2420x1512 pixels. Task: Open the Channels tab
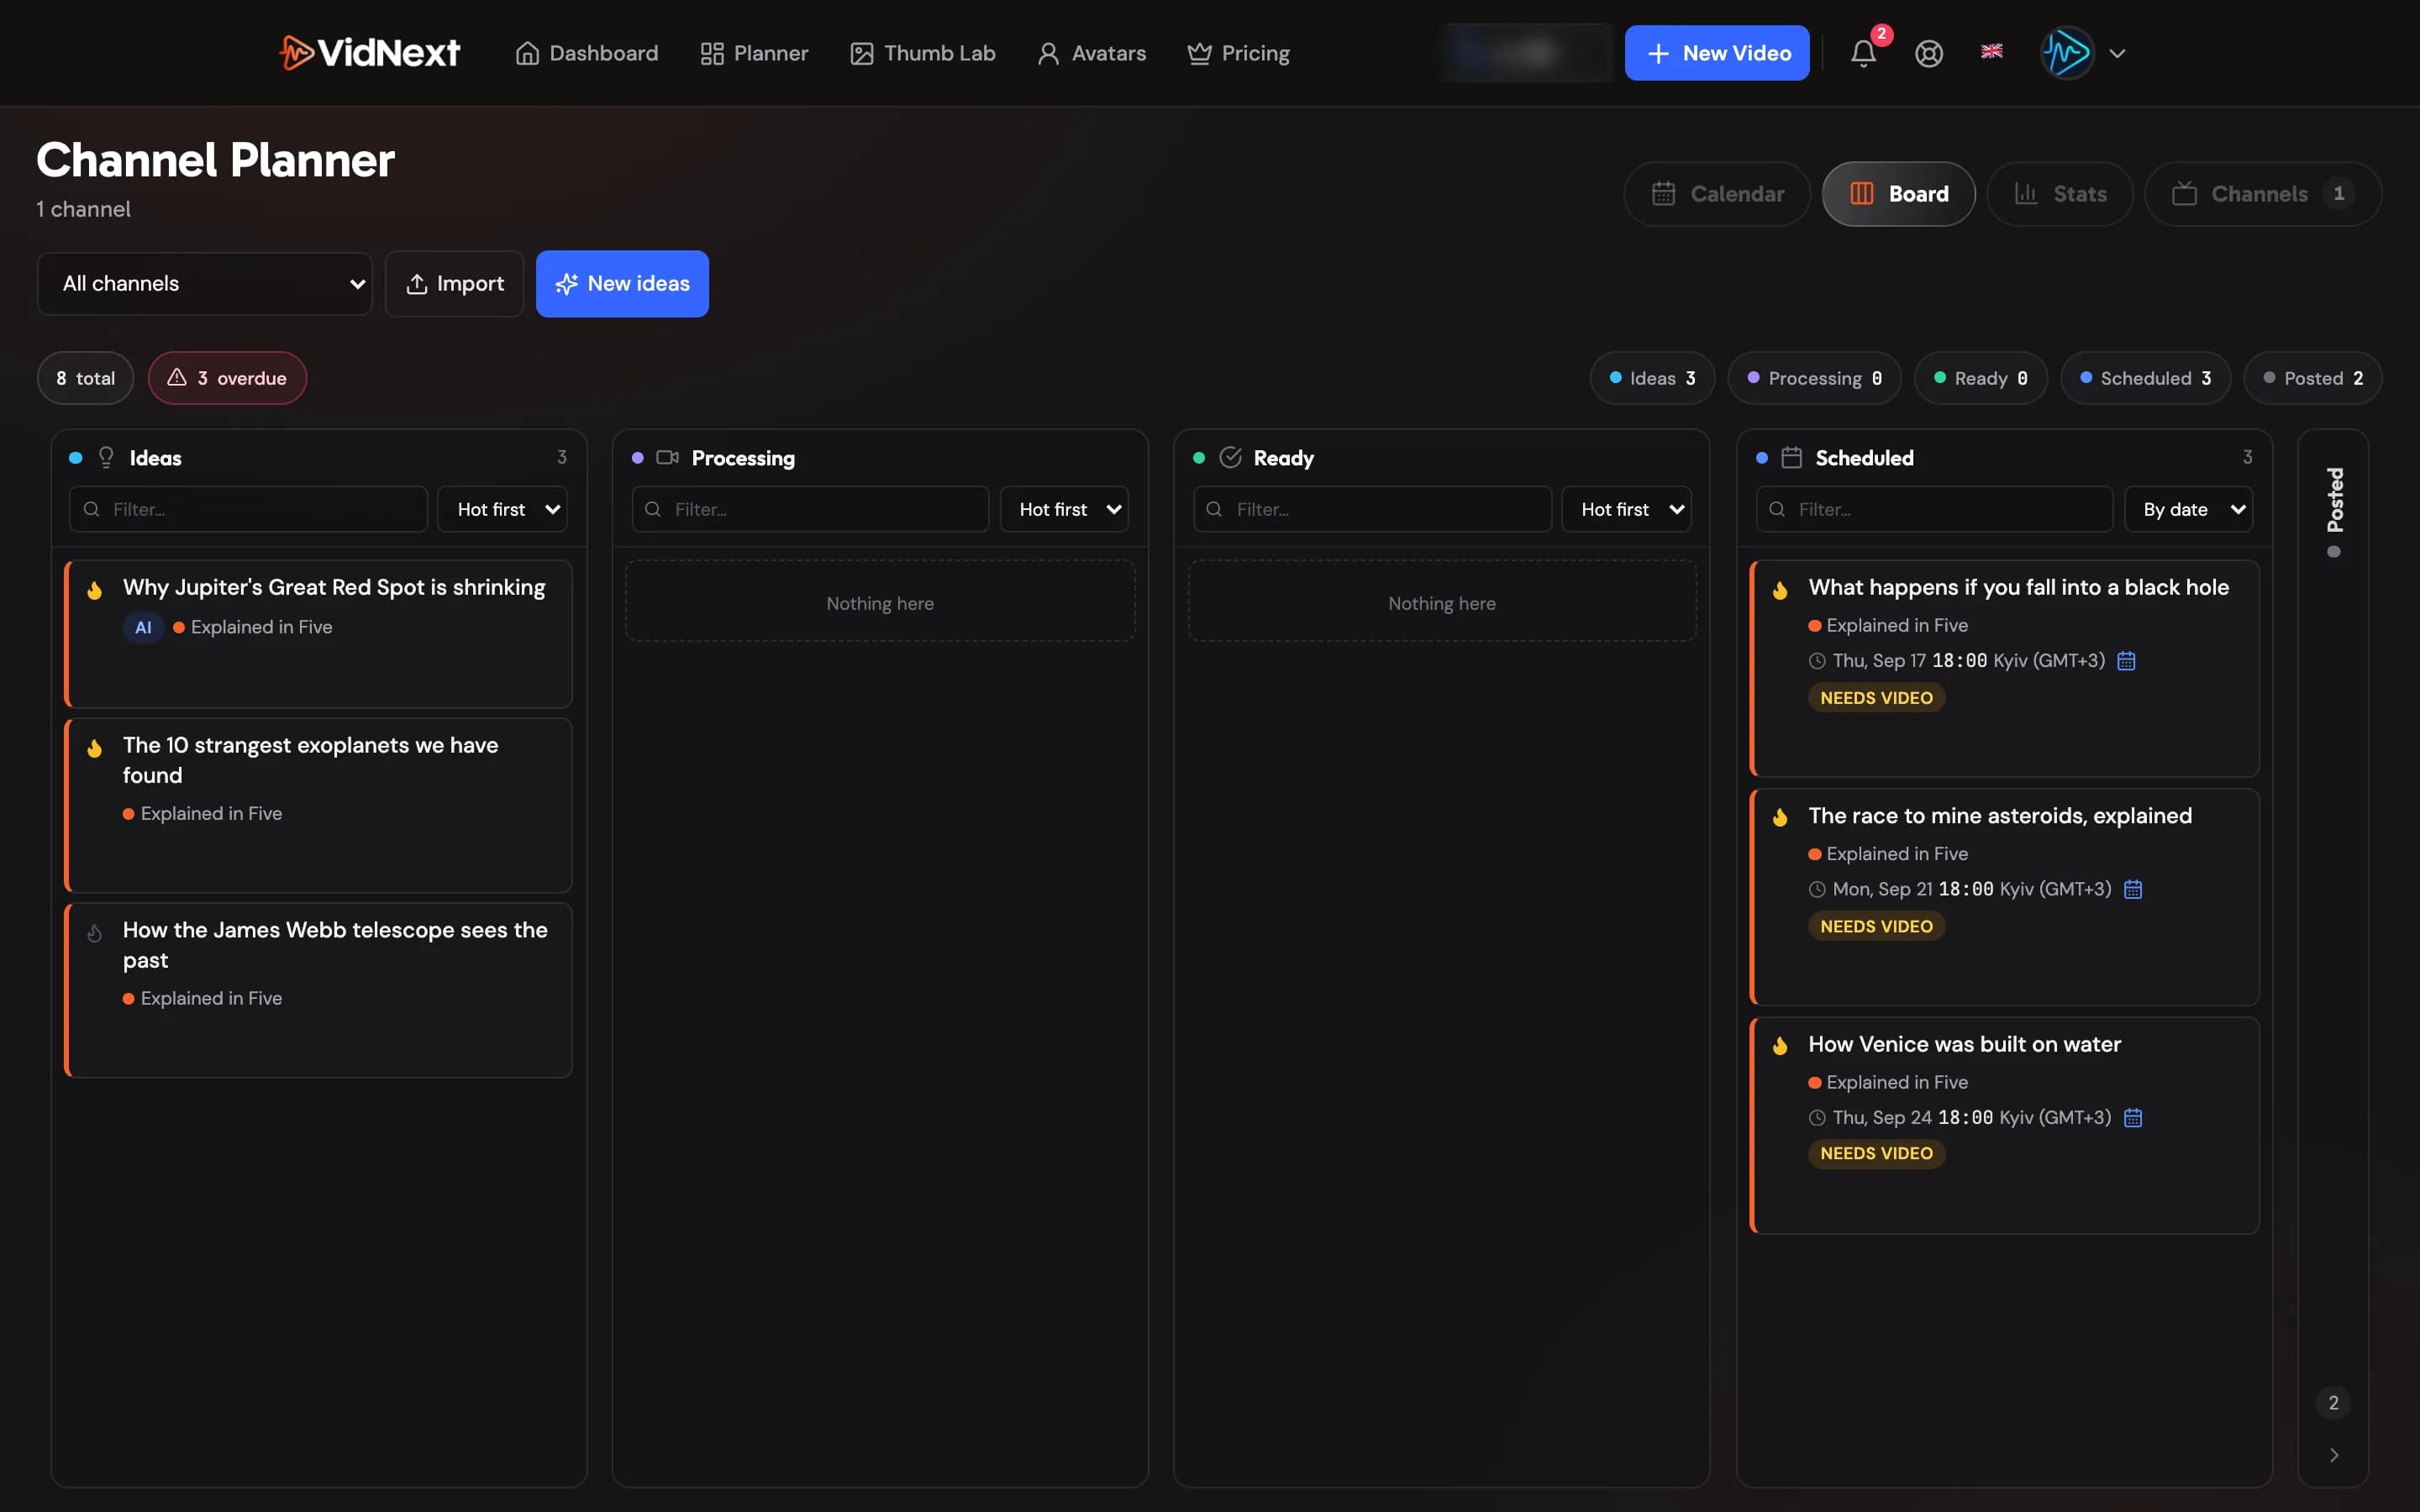click(x=2263, y=194)
